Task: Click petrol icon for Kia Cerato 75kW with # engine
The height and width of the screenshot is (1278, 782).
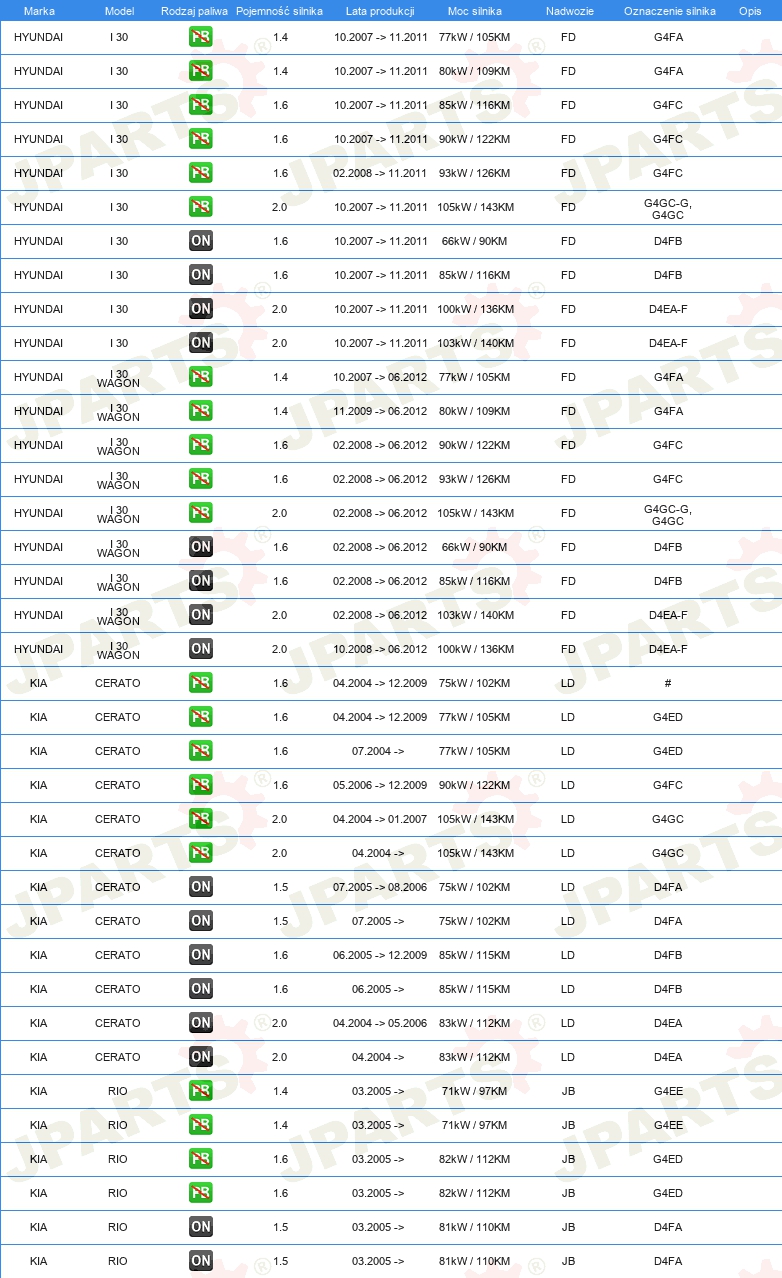Action: [x=200, y=683]
